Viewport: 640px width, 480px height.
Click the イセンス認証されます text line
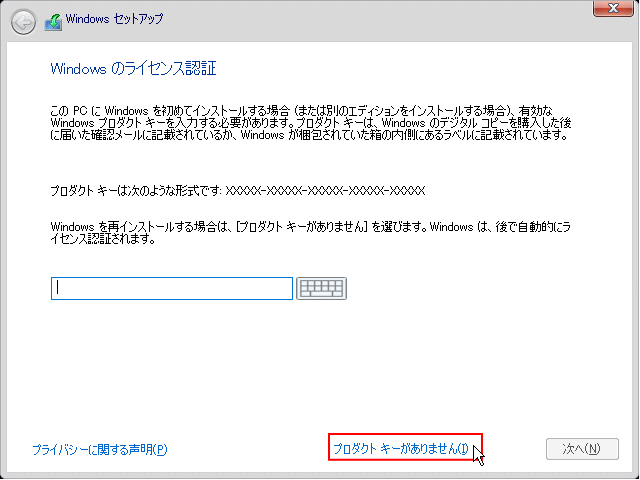(x=100, y=240)
